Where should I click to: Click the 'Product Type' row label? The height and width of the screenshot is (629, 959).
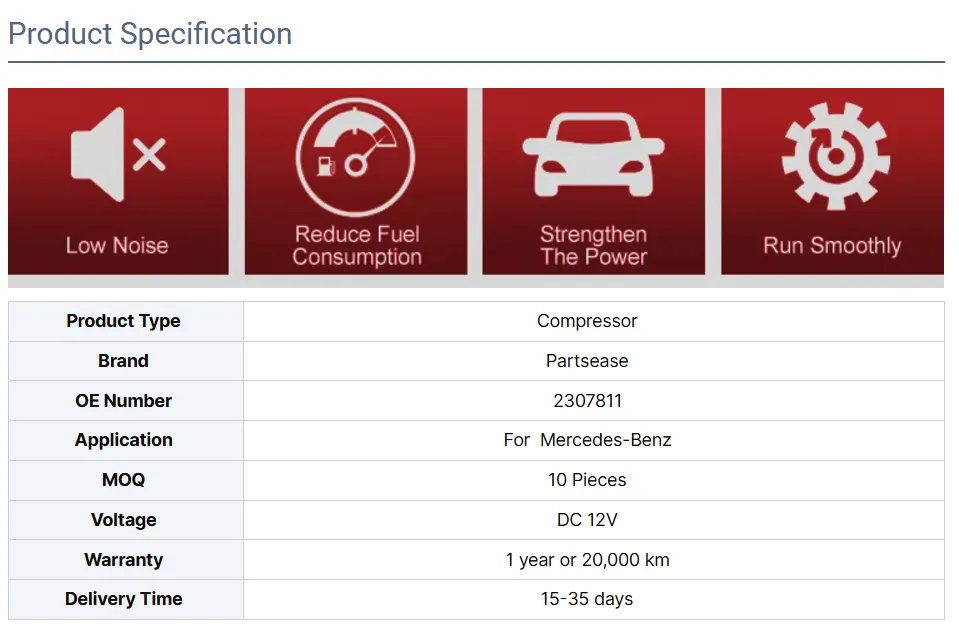pyautogui.click(x=124, y=321)
